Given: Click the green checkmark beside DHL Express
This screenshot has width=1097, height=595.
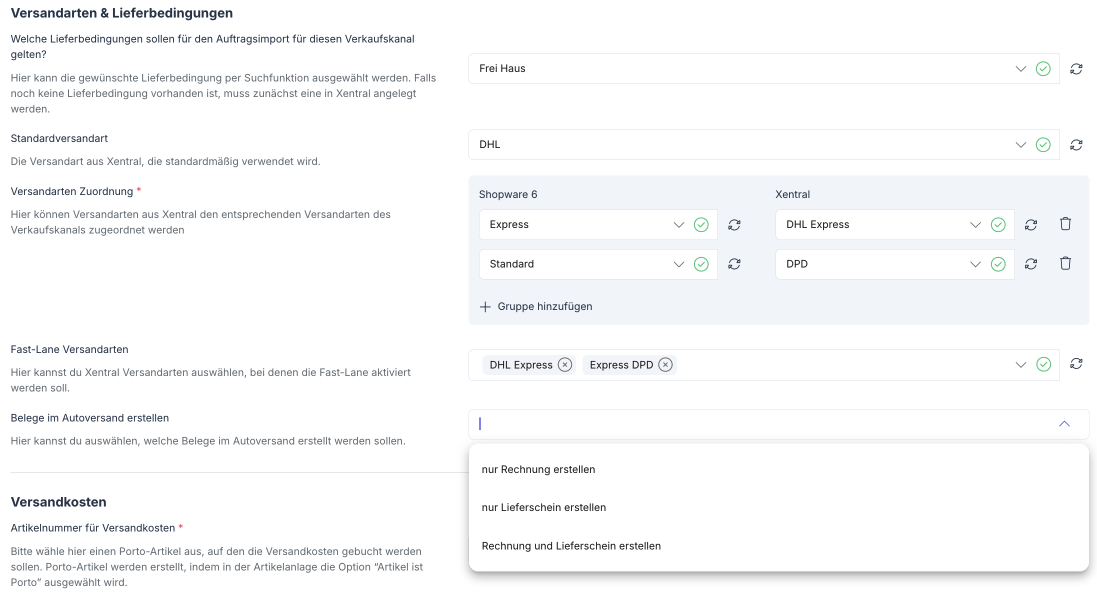Looking at the screenshot, I should pyautogui.click(x=998, y=225).
